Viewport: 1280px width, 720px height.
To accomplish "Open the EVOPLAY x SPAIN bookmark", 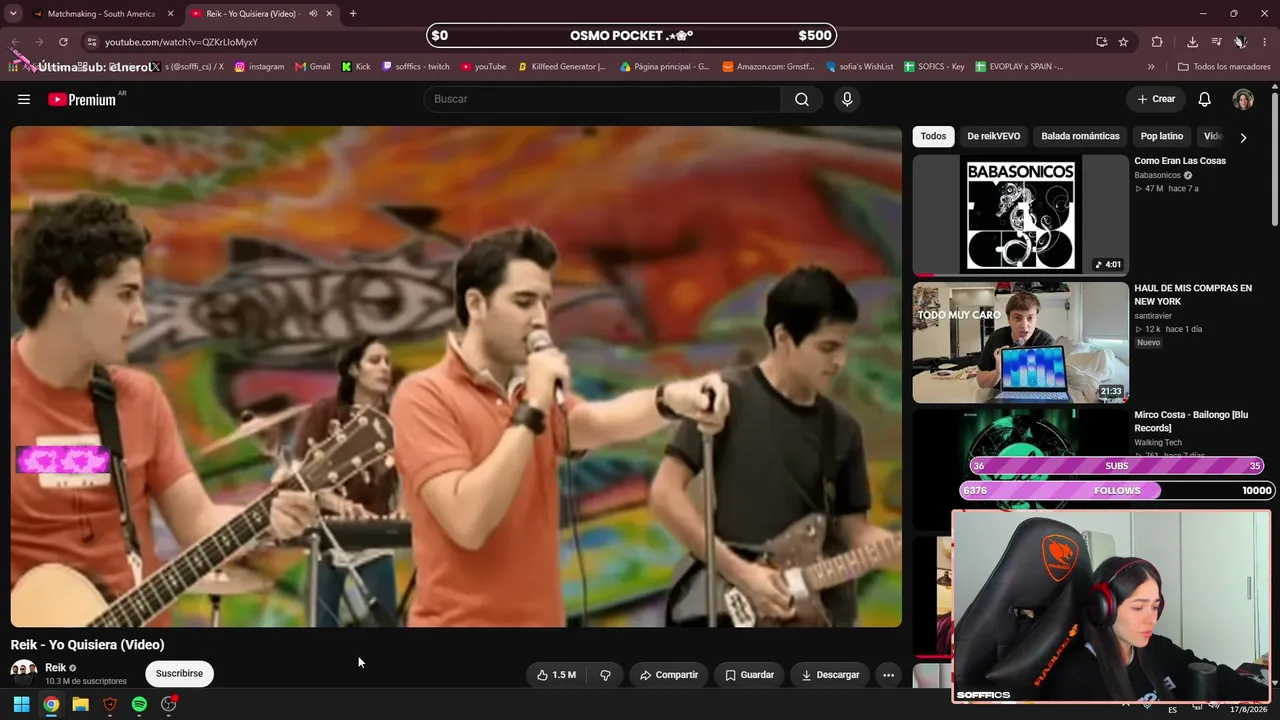I will 1019,67.
